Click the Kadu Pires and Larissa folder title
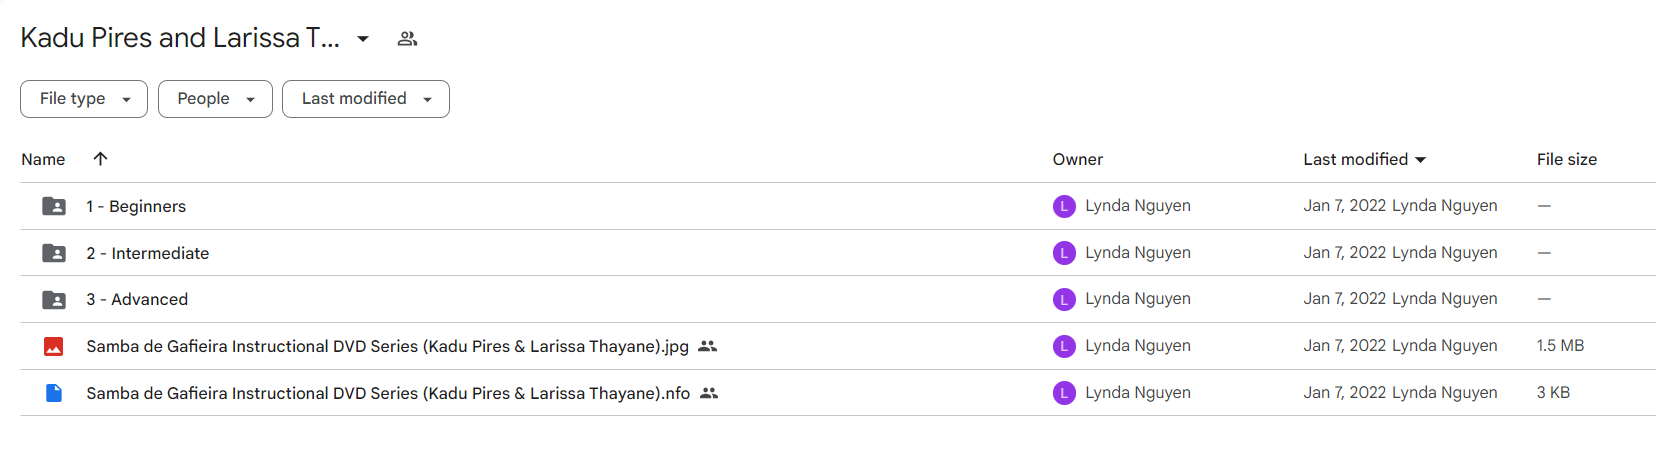The height and width of the screenshot is (471, 1656). (x=180, y=38)
